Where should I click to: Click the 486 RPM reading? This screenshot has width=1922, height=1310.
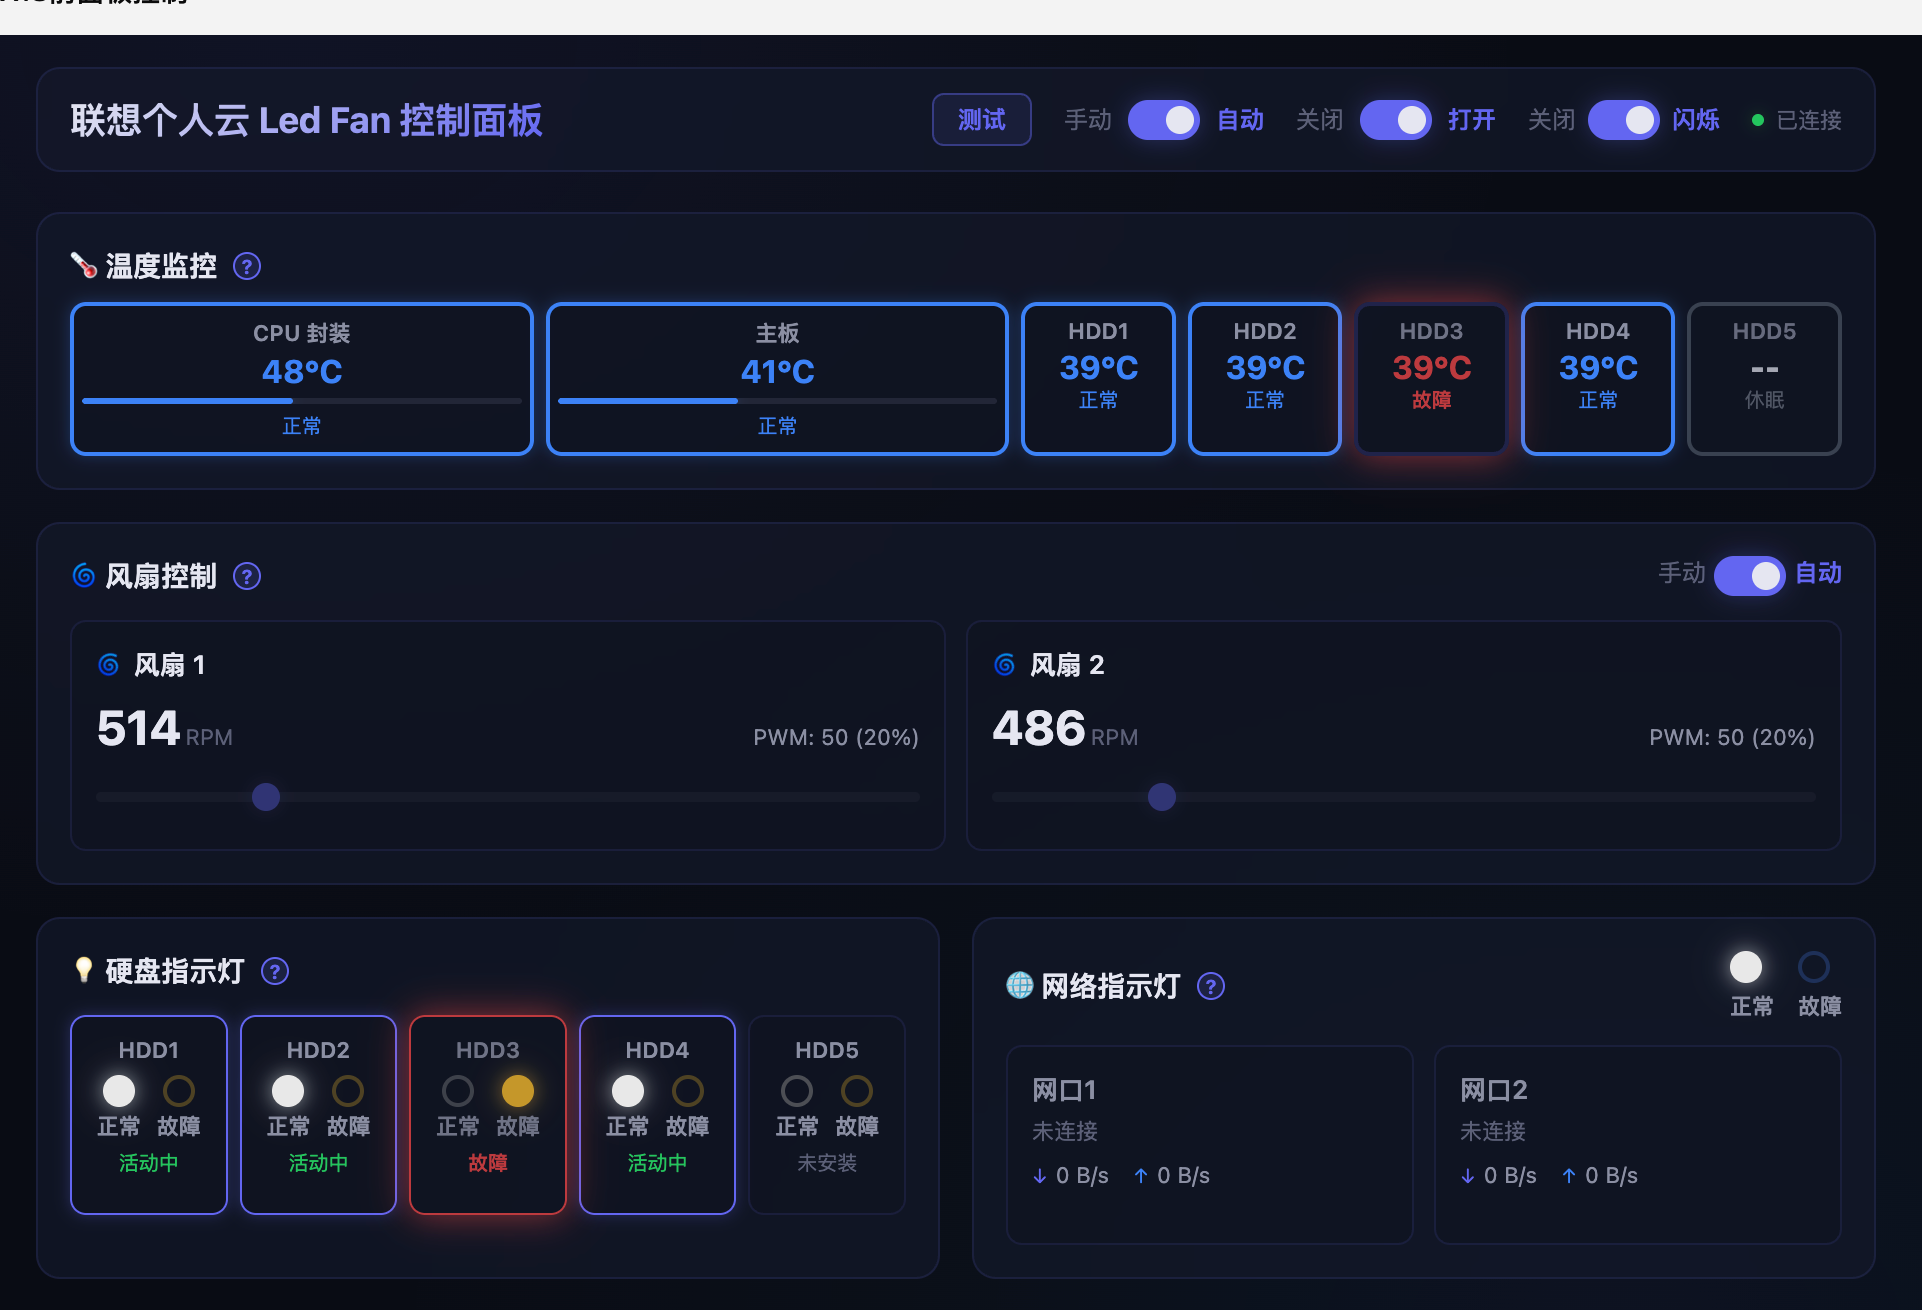pos(1065,729)
